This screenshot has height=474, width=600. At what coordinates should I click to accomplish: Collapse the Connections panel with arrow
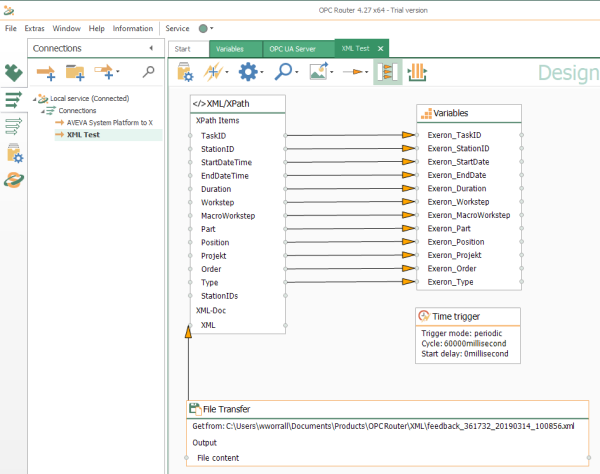coord(151,48)
